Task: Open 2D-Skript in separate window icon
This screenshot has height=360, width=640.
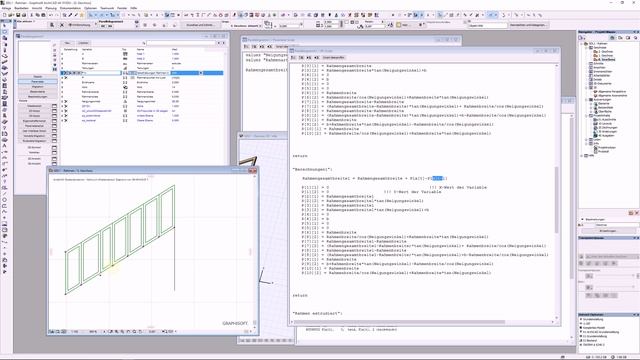Action: click(54, 111)
